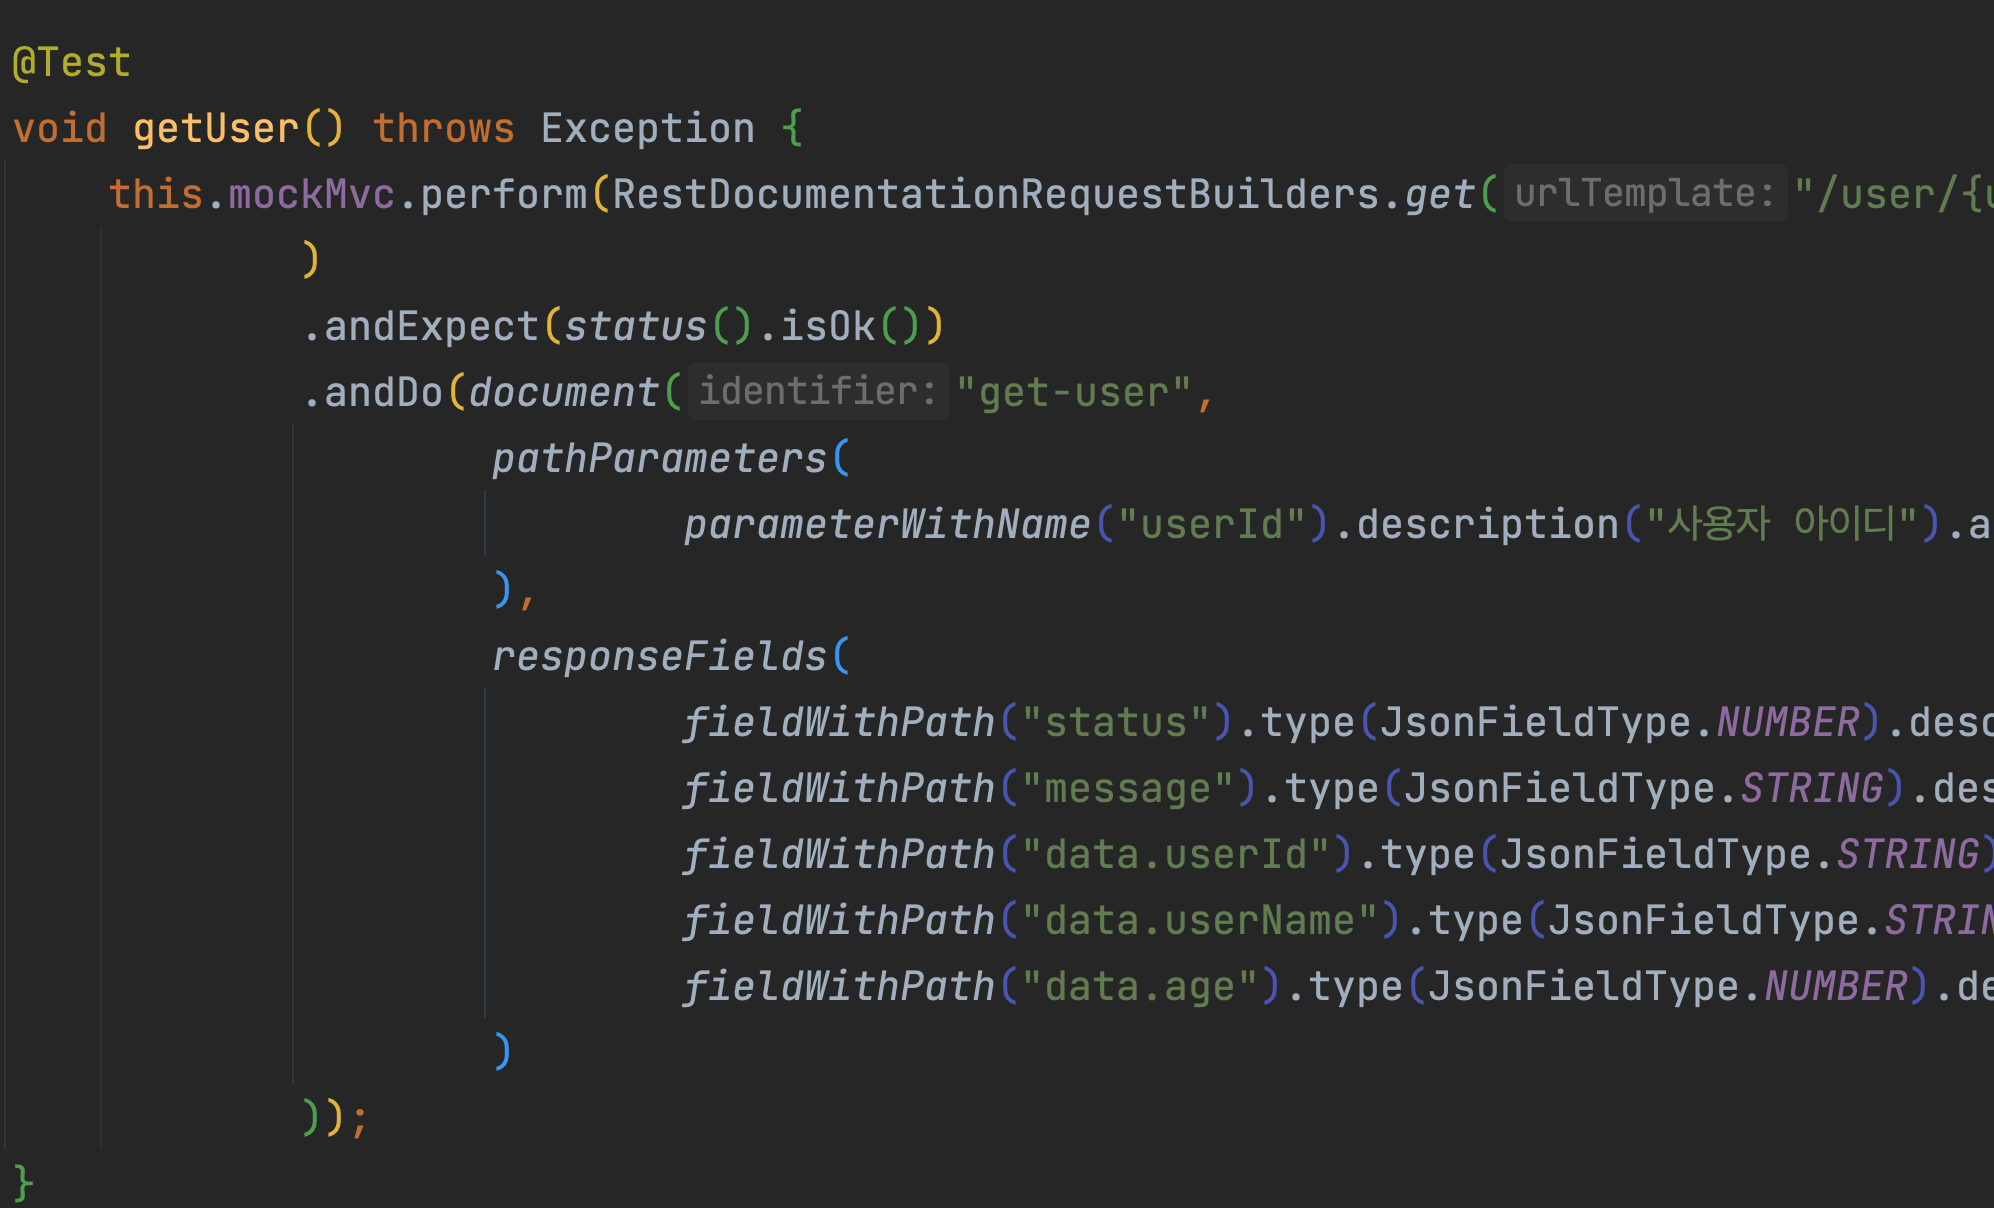Screen dimensions: 1994x1208
Task: Click the identifier parameter hint
Action: pos(817,391)
